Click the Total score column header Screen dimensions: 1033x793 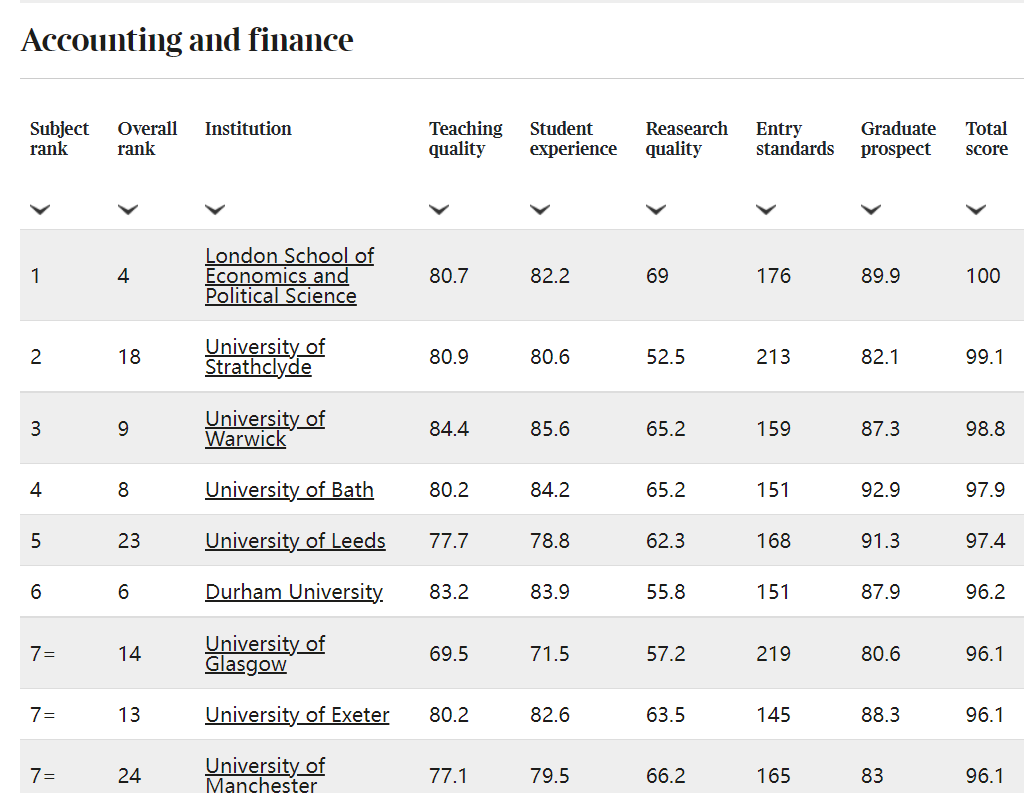[986, 139]
